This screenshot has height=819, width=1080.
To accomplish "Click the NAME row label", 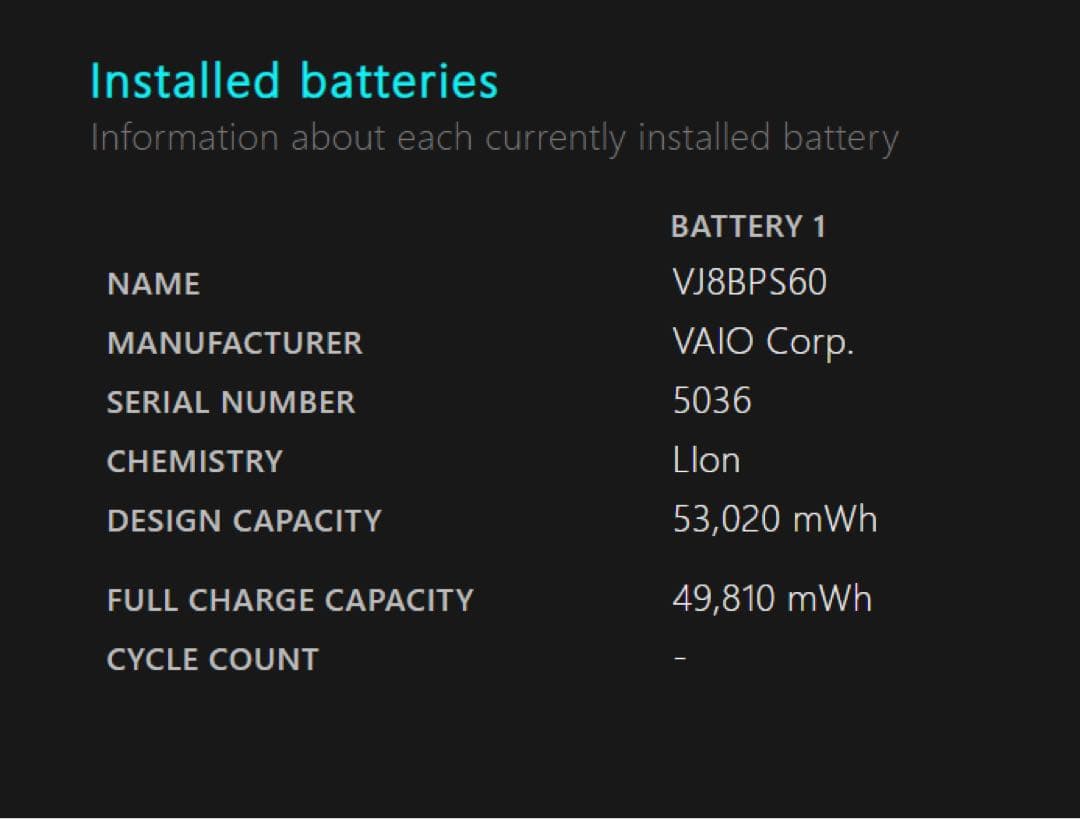I will (x=154, y=285).
